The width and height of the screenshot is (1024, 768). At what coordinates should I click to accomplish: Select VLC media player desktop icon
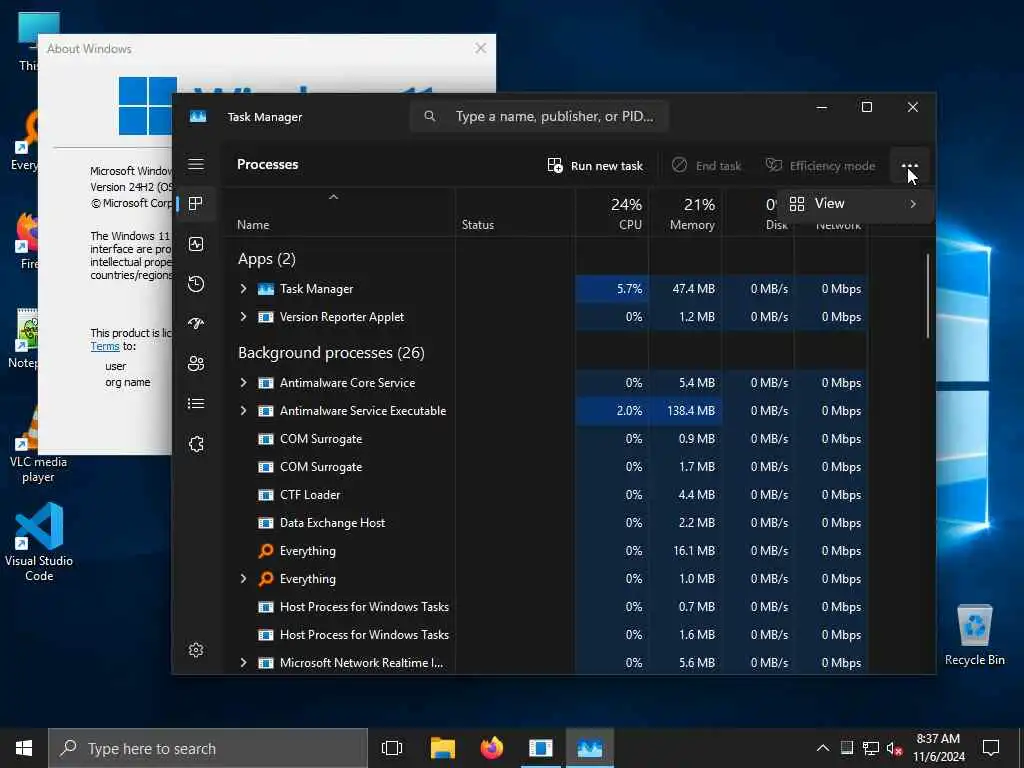(38, 444)
